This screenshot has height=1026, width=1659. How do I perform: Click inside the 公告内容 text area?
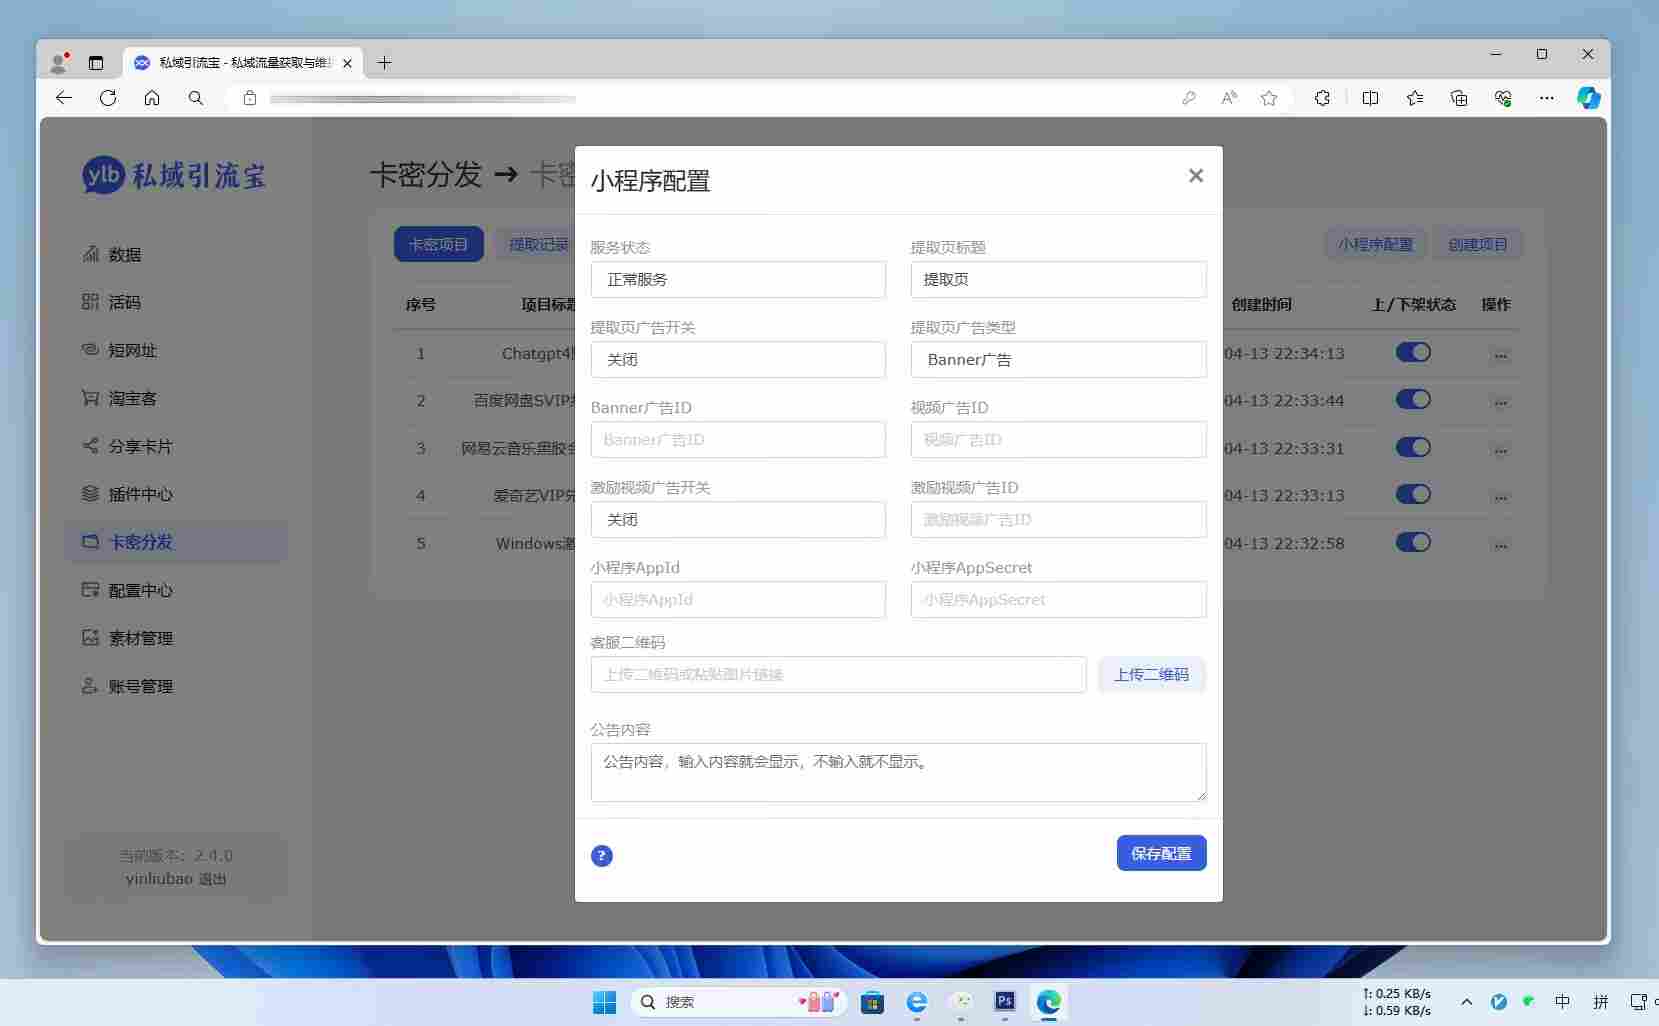click(897, 772)
